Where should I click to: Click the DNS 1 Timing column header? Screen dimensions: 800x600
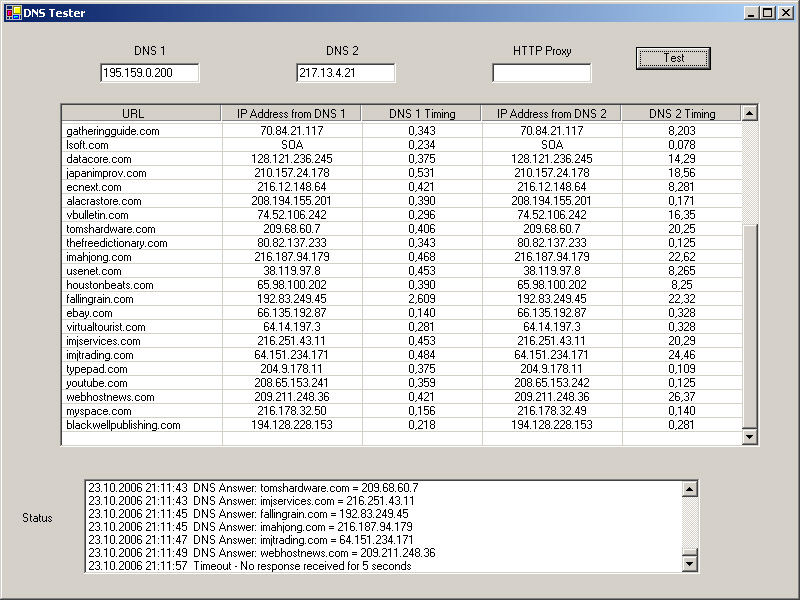(421, 113)
